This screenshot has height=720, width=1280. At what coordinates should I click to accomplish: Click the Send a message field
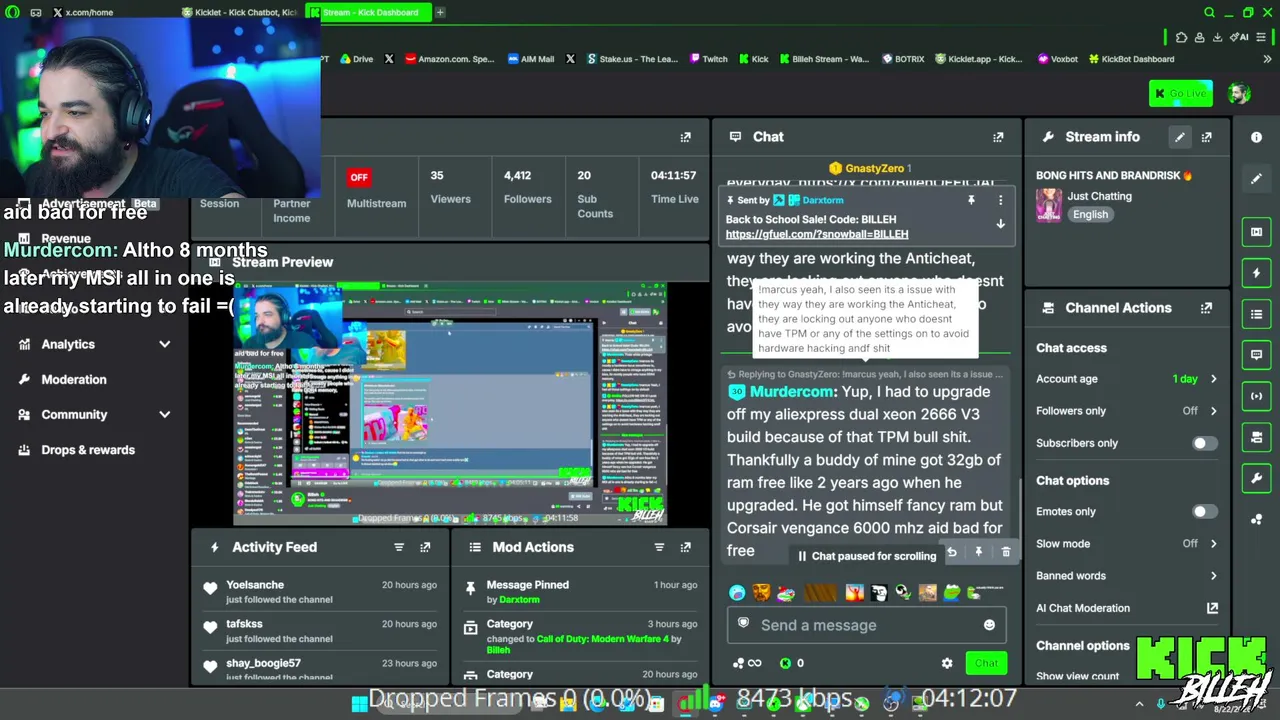[x=865, y=625]
